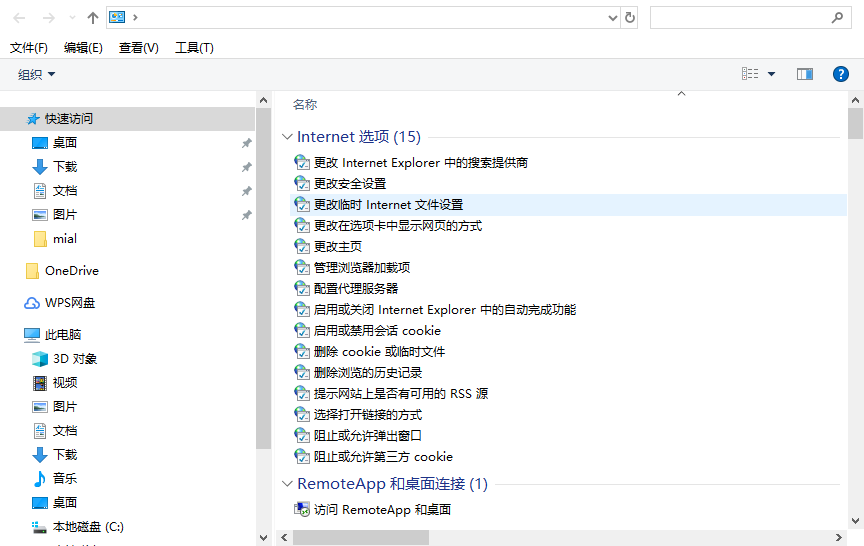Screen dimensions: 864x546
Task: Click the search magnifier icon
Action: 837,18
